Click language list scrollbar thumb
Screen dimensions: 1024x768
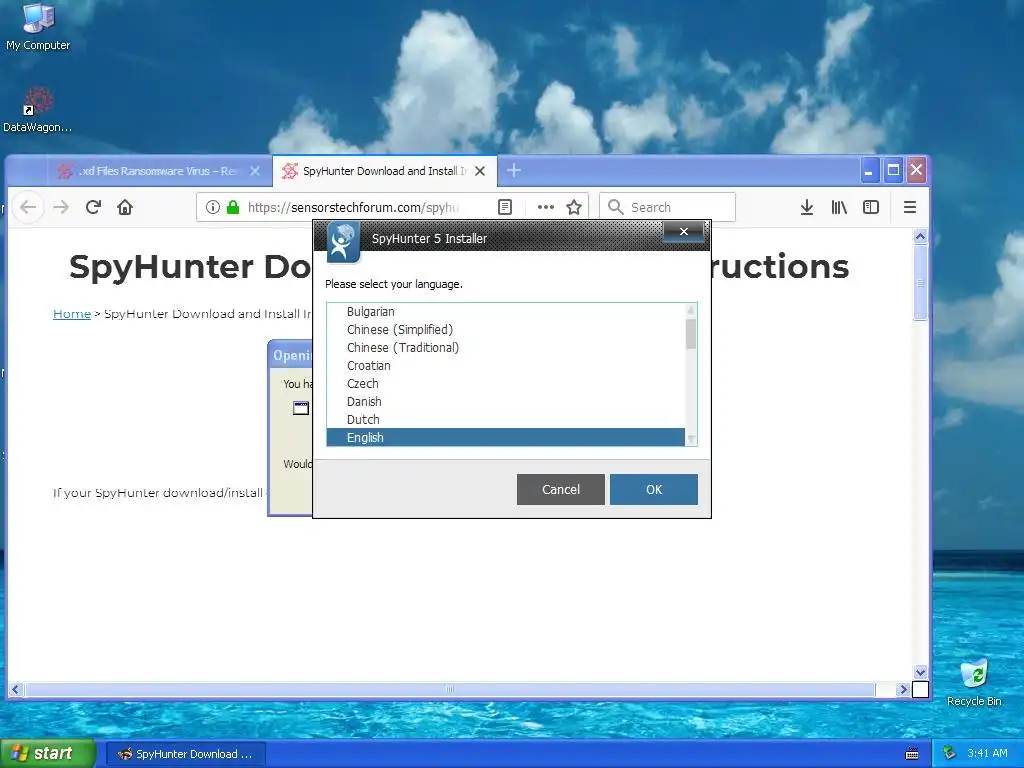point(691,334)
